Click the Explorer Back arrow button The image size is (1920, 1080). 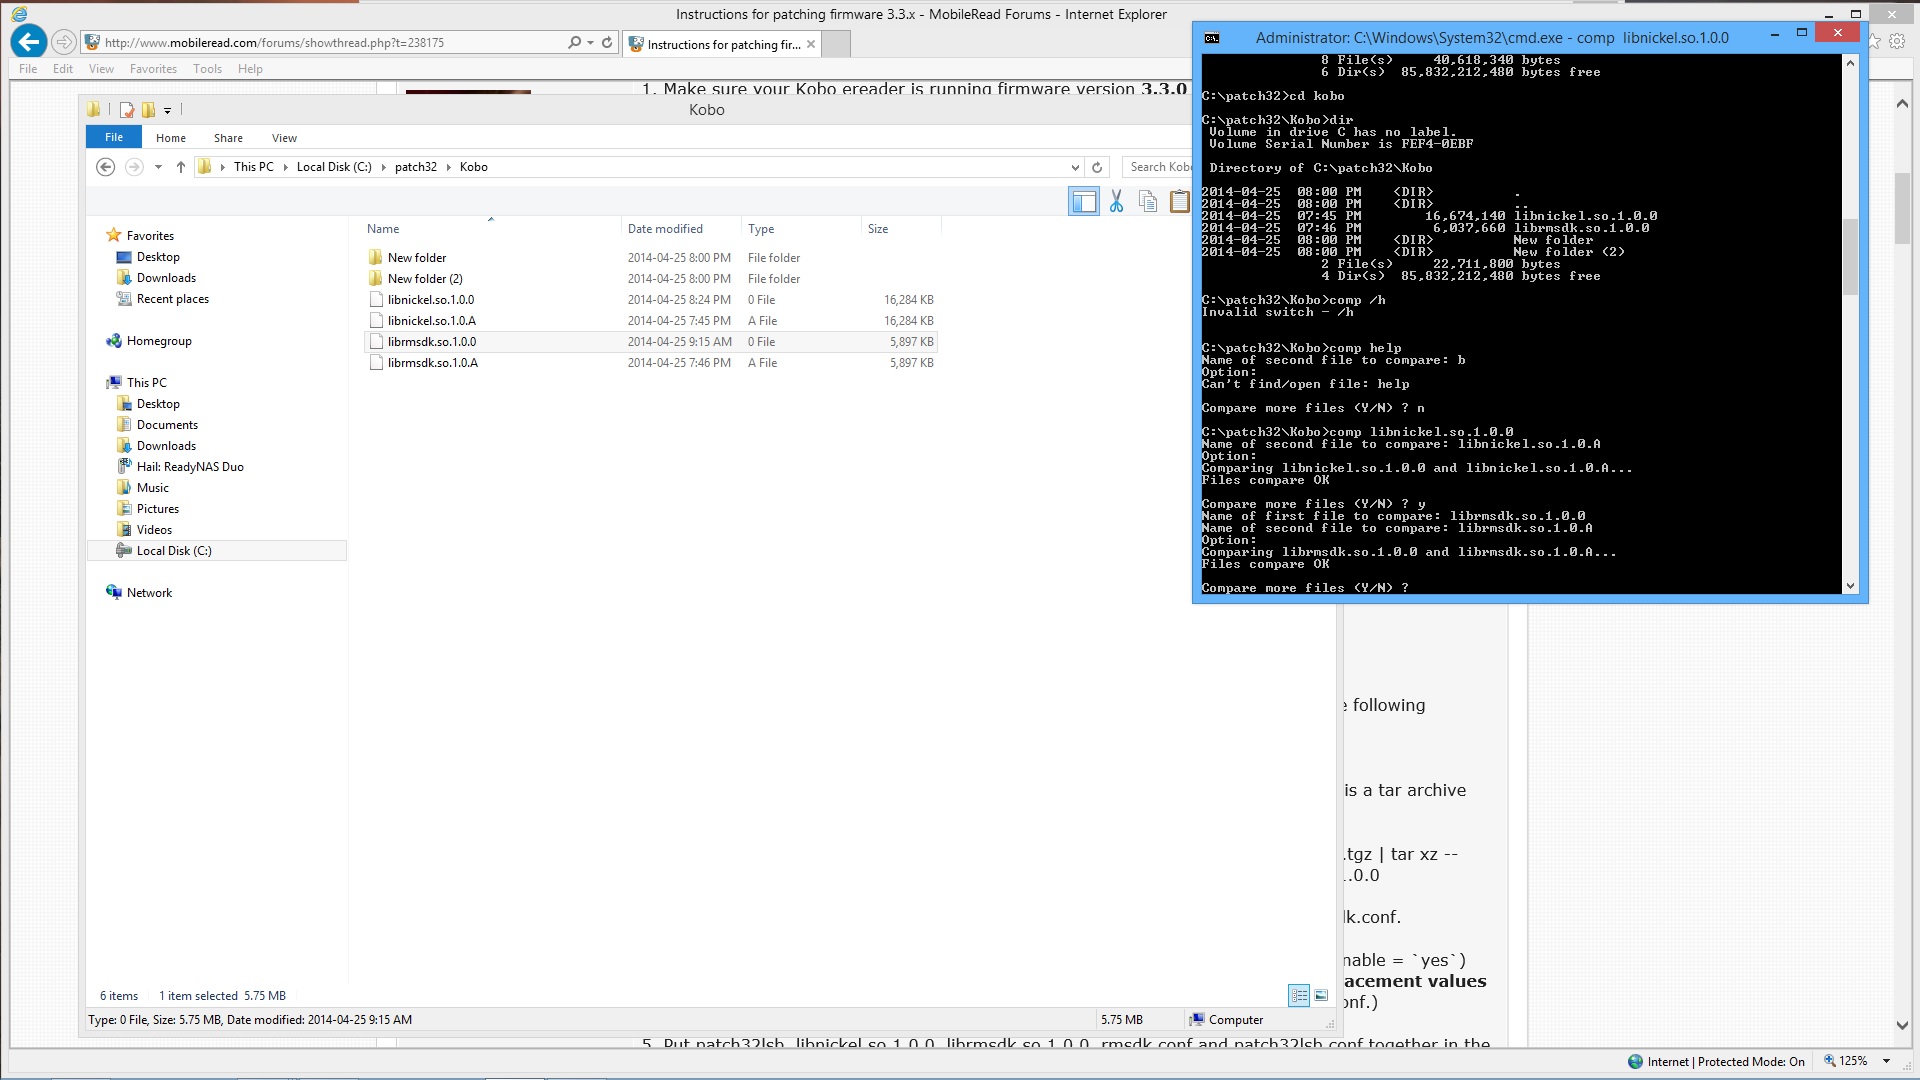pos(105,167)
